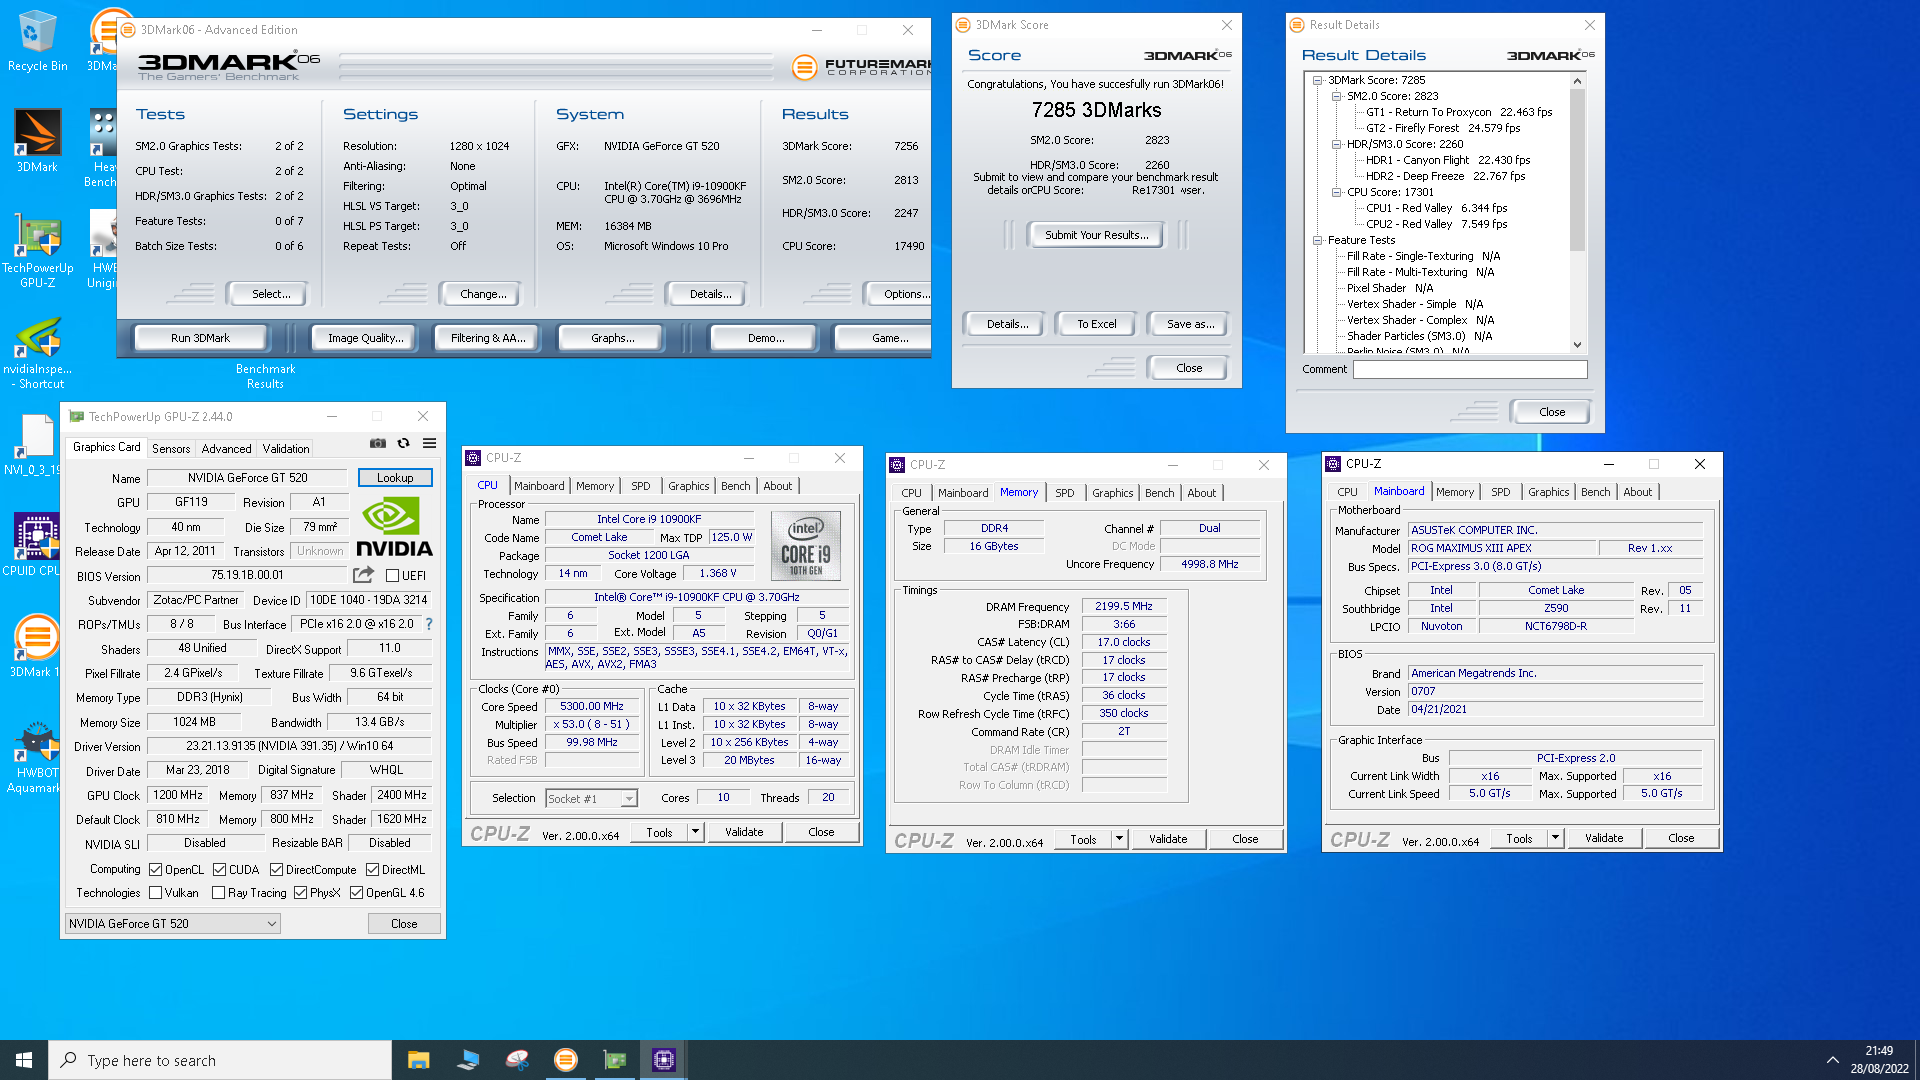This screenshot has width=1920, height=1080.
Task: Toggle the DirectML checkbox
Action: [372, 870]
